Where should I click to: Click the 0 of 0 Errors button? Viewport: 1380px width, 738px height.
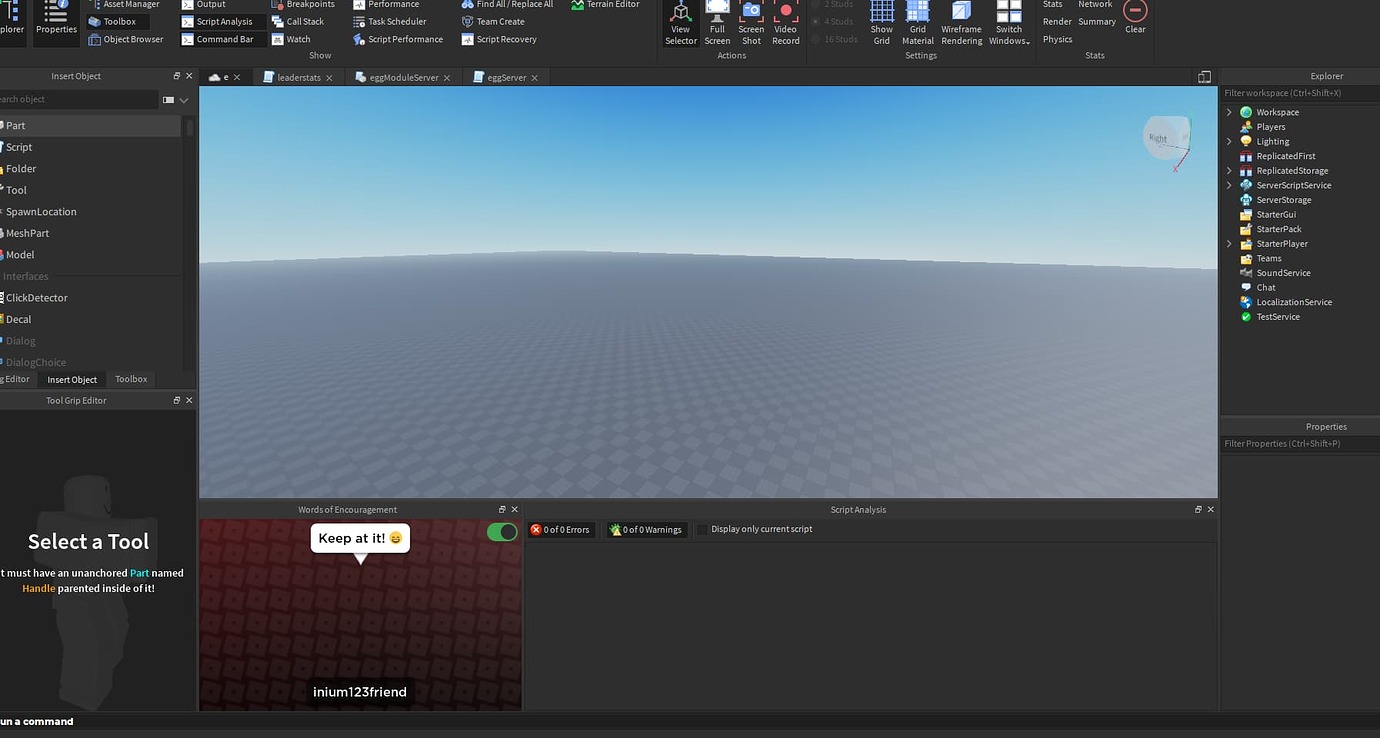pos(561,530)
